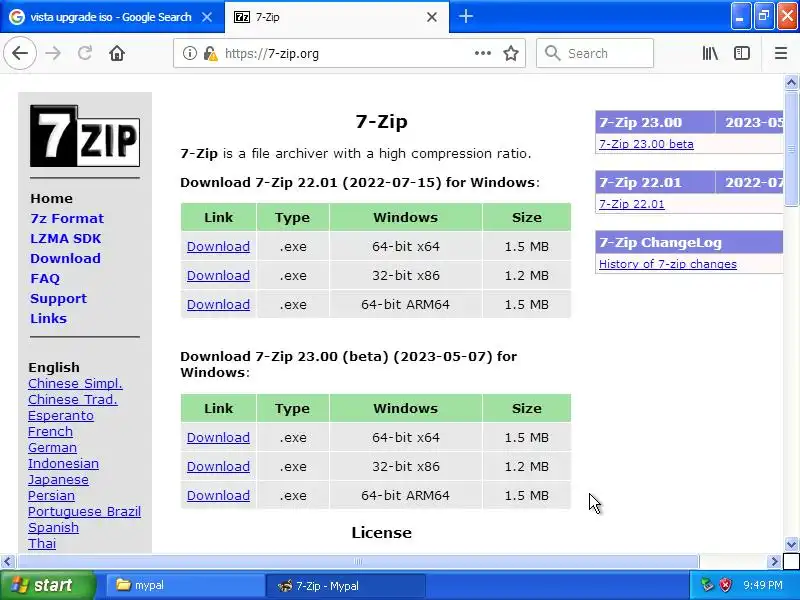Go to the Download sidebar page
The image size is (800, 600).
click(x=65, y=258)
